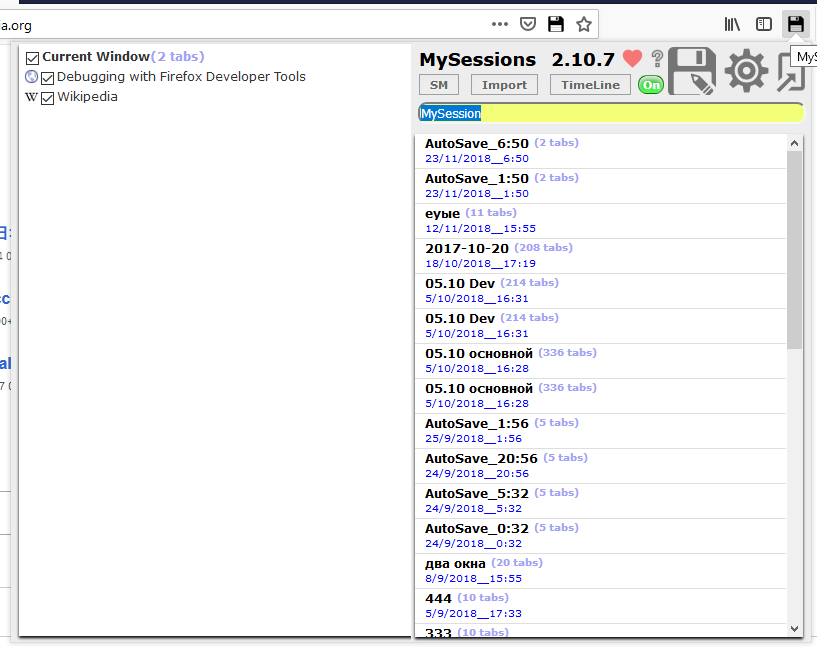
Task: Bookmark this page with the star icon
Action: pyautogui.click(x=584, y=24)
